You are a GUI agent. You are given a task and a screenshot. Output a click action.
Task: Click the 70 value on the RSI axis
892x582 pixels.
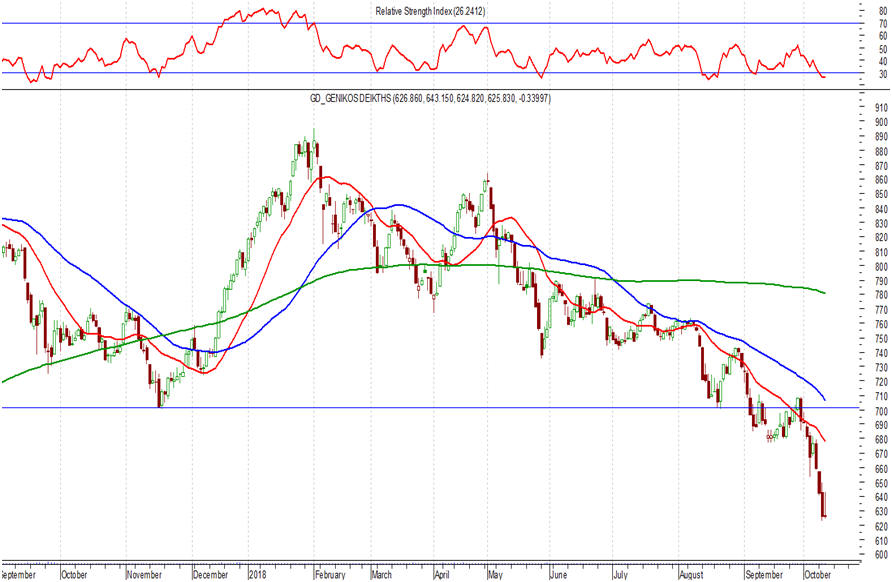coord(883,24)
